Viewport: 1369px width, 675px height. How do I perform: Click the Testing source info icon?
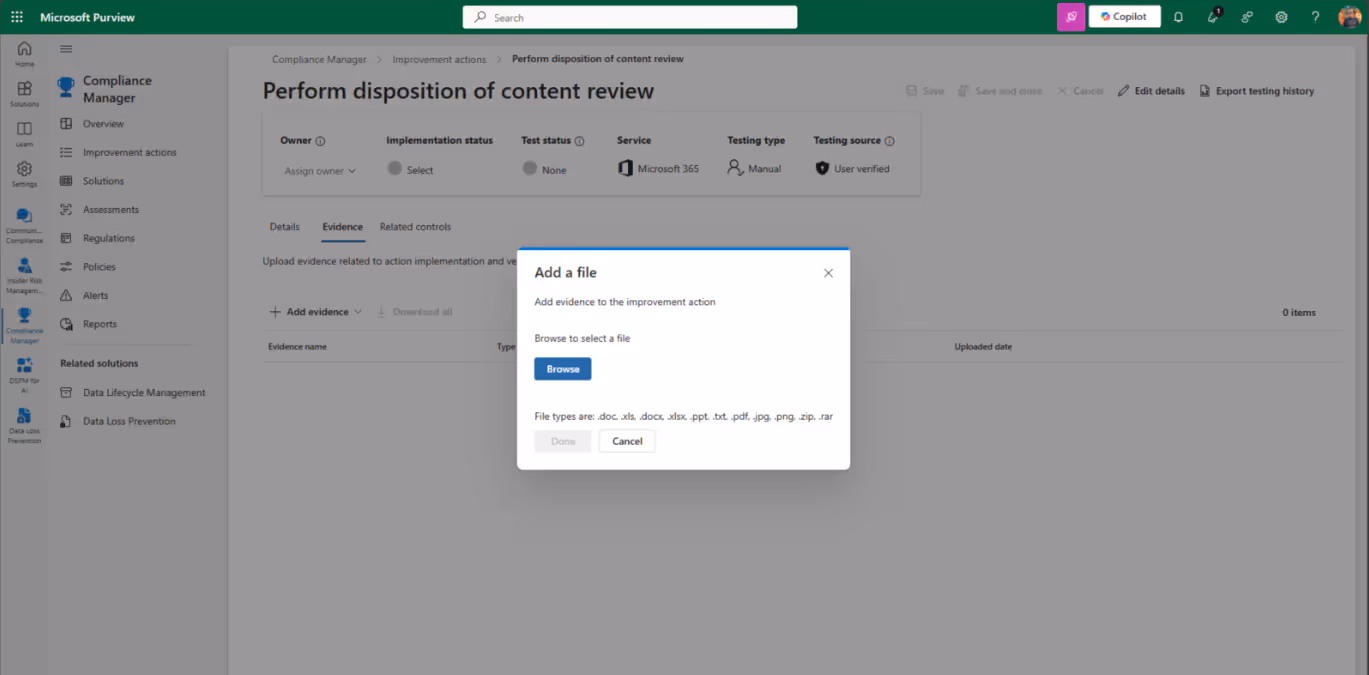889,141
